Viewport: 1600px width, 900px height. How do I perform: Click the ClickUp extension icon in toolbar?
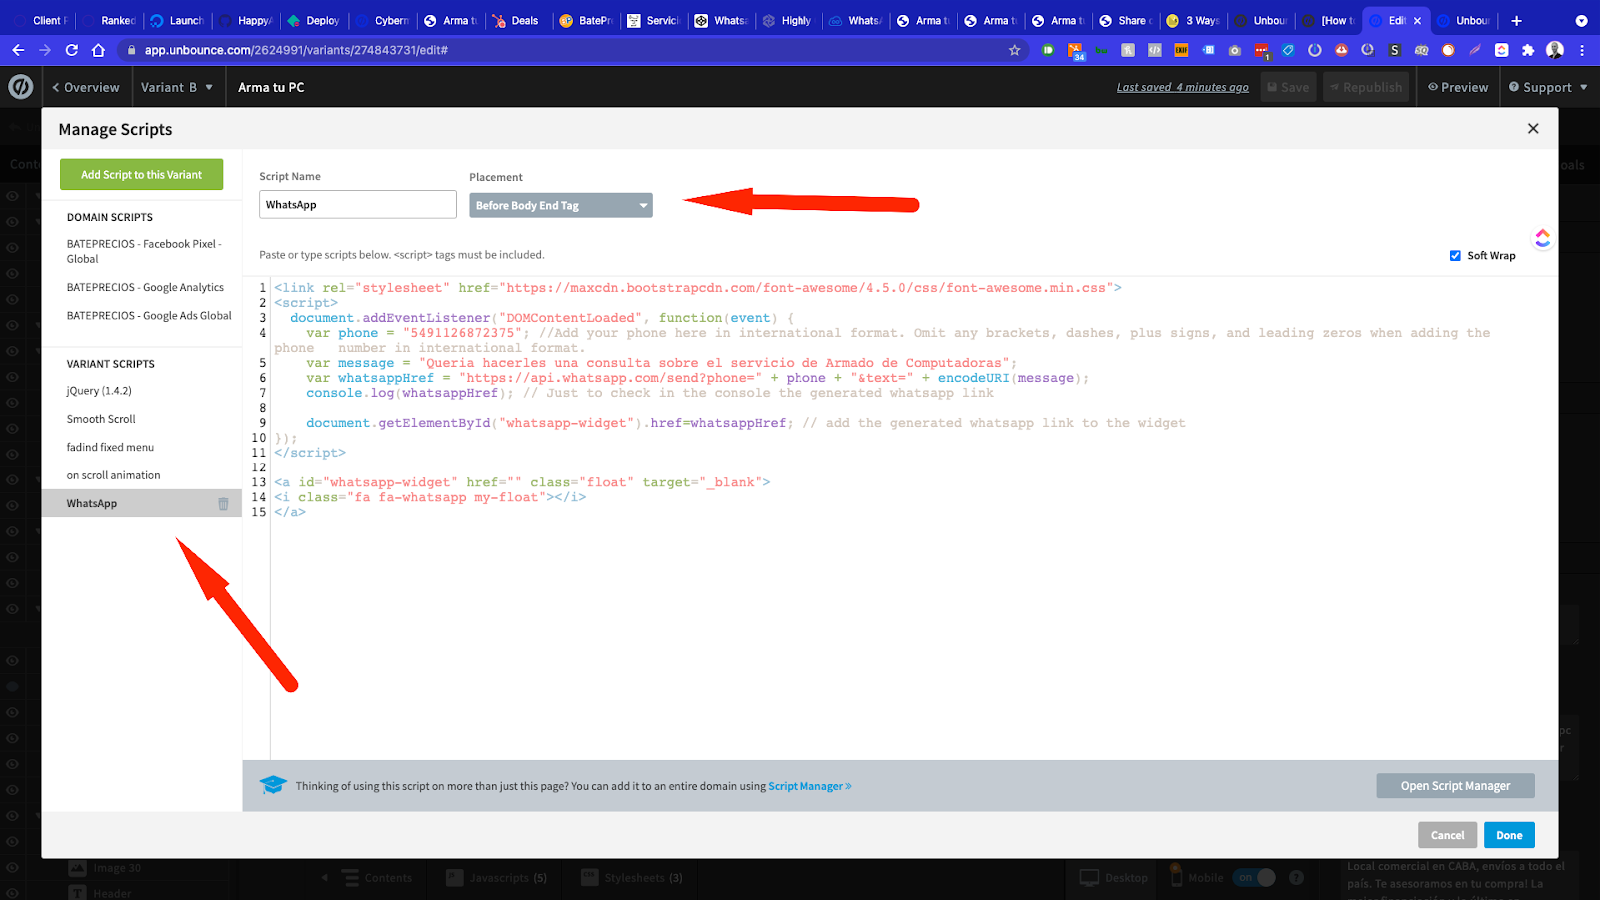coord(1501,50)
